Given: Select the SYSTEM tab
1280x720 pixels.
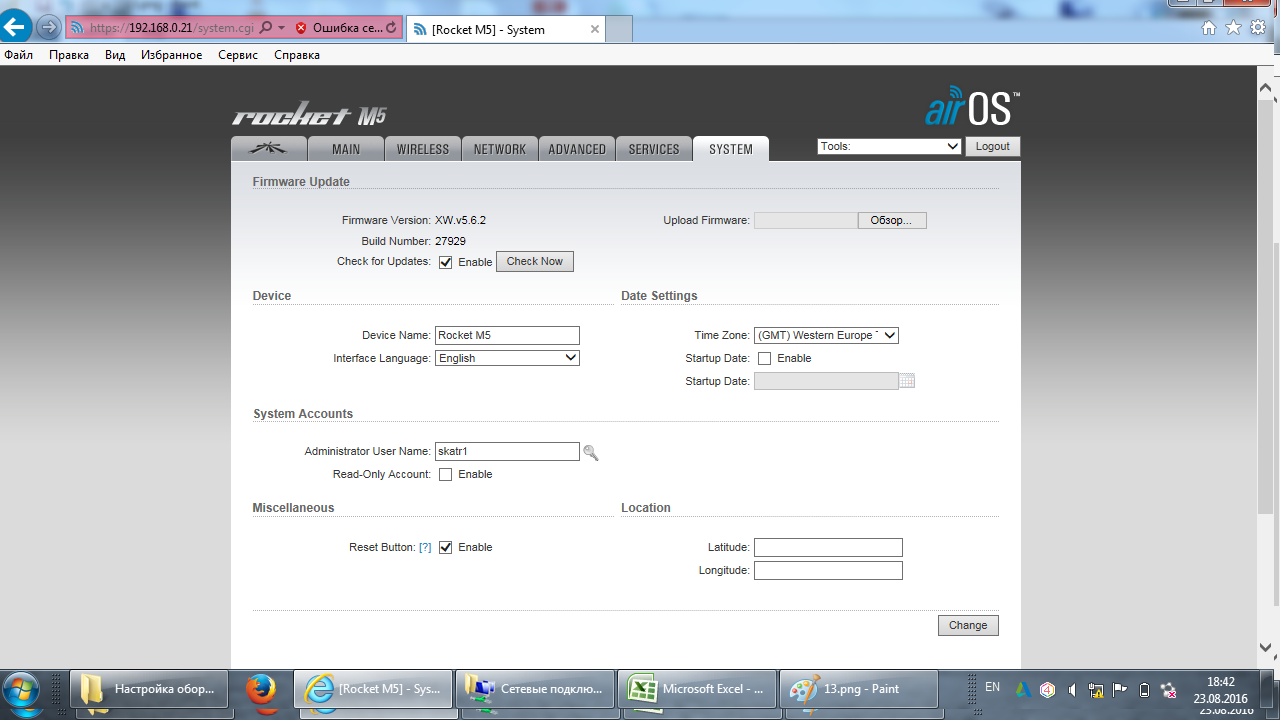Looking at the screenshot, I should click(731, 149).
